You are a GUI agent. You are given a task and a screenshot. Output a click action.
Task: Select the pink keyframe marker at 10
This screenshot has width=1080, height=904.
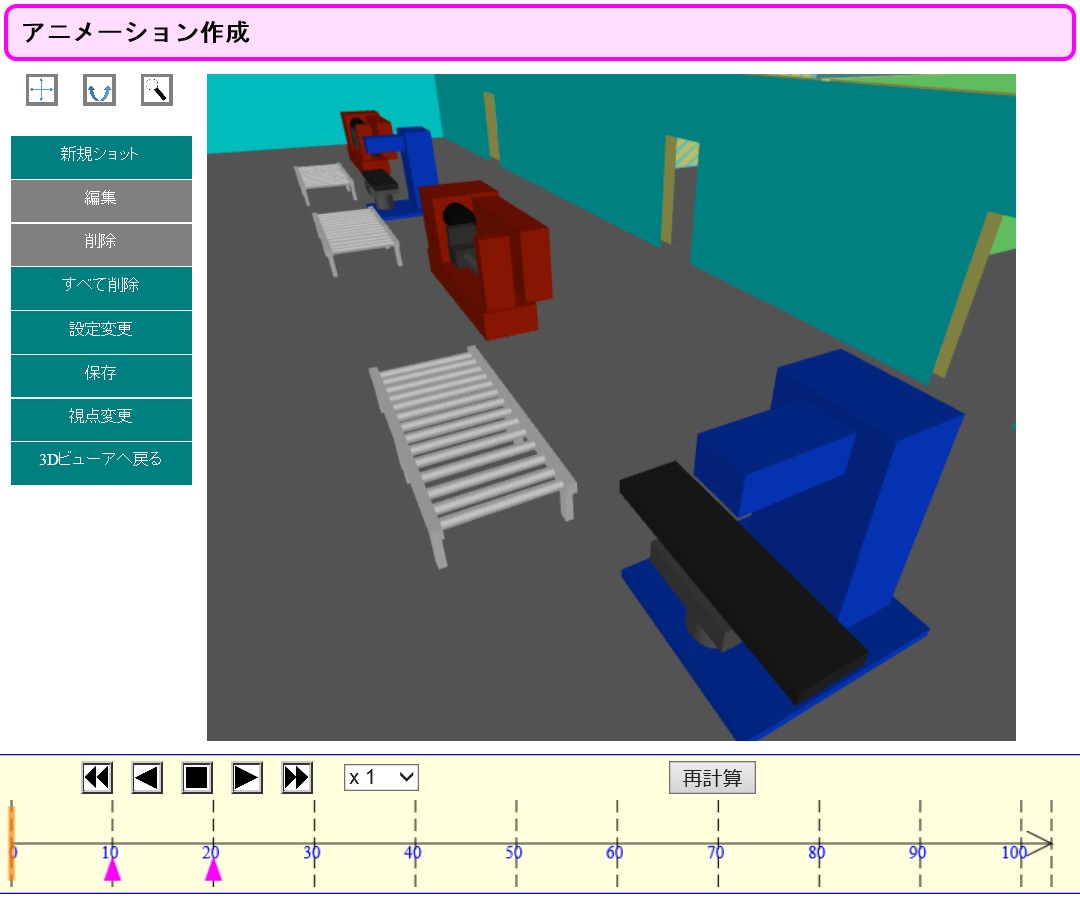pyautogui.click(x=112, y=871)
